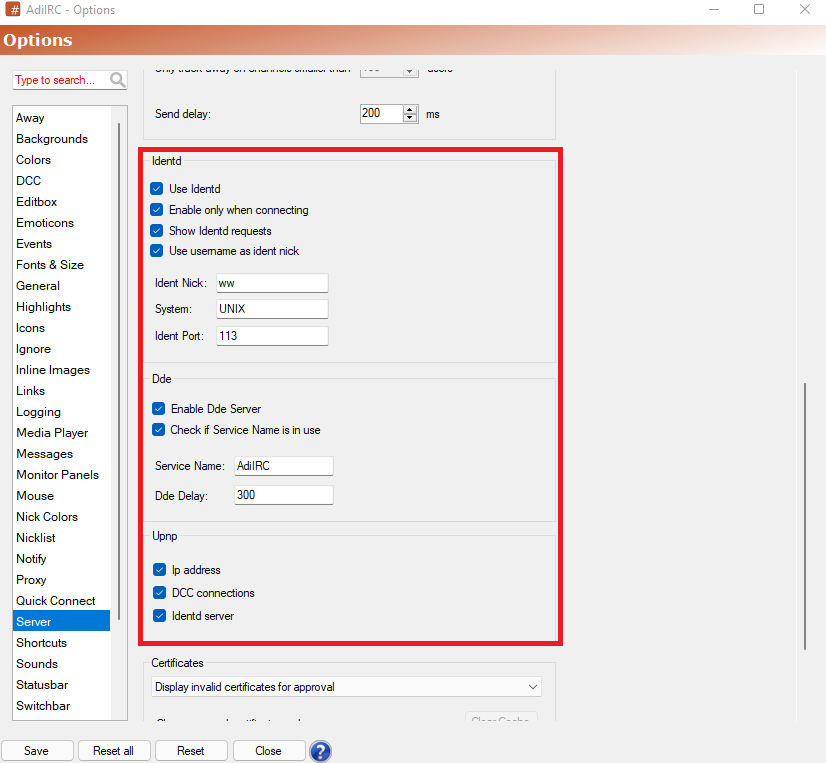Viewport: 826px width, 763px height.
Task: Uncheck DCC connections under Upnp
Action: [160, 593]
